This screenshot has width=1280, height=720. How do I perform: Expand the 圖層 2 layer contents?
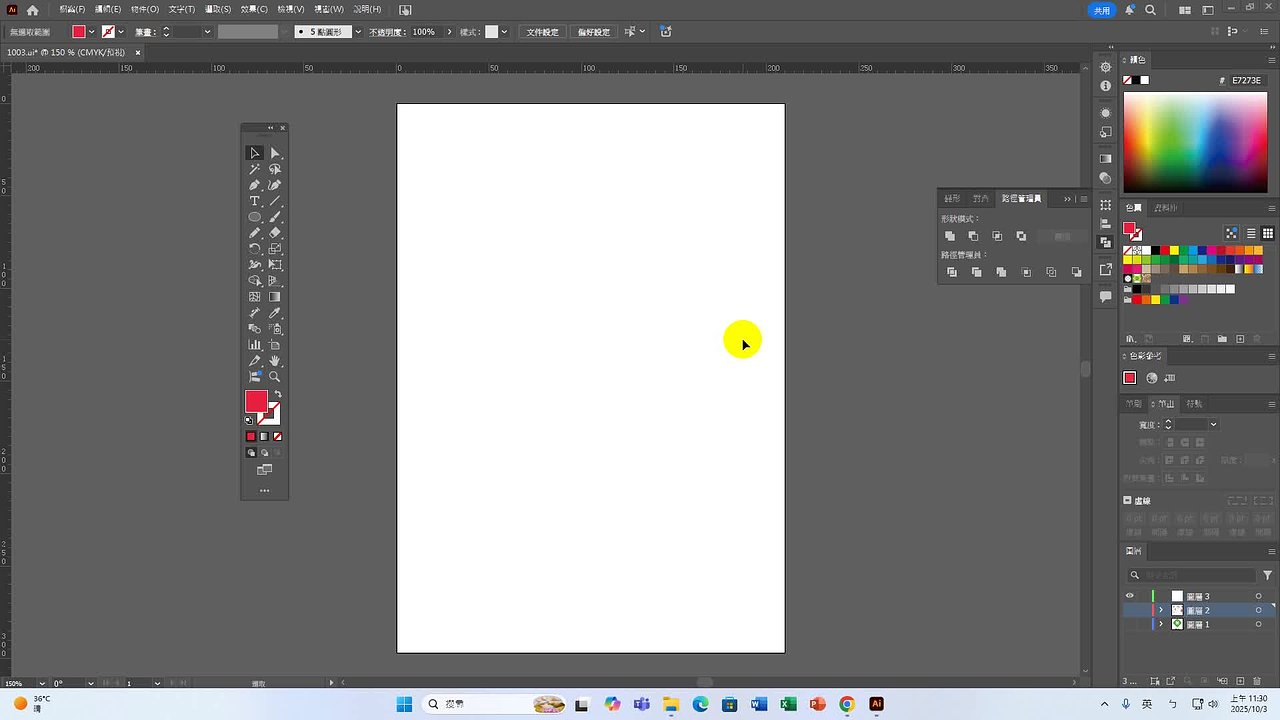click(1161, 610)
